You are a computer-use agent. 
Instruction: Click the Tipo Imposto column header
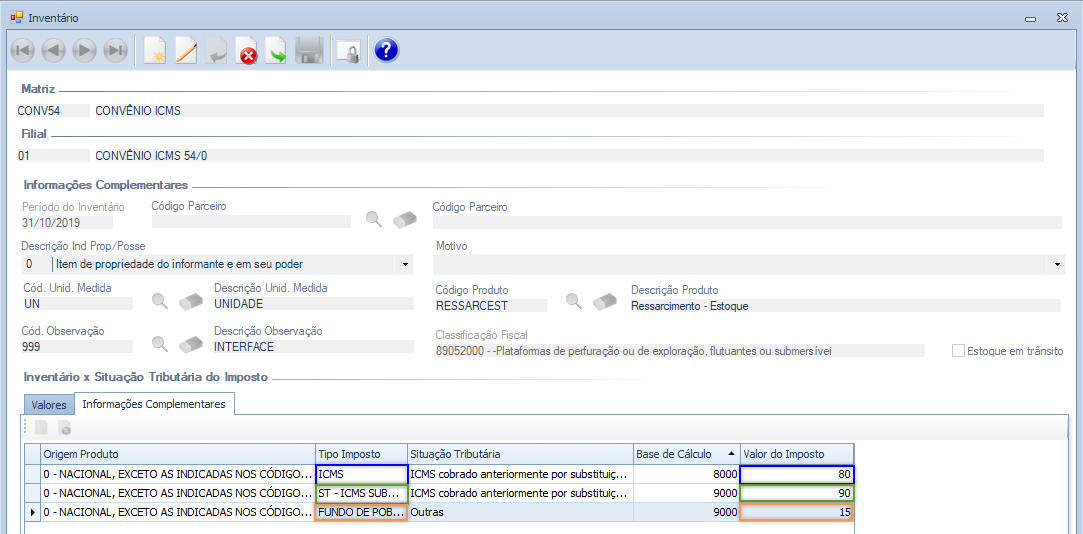point(361,454)
